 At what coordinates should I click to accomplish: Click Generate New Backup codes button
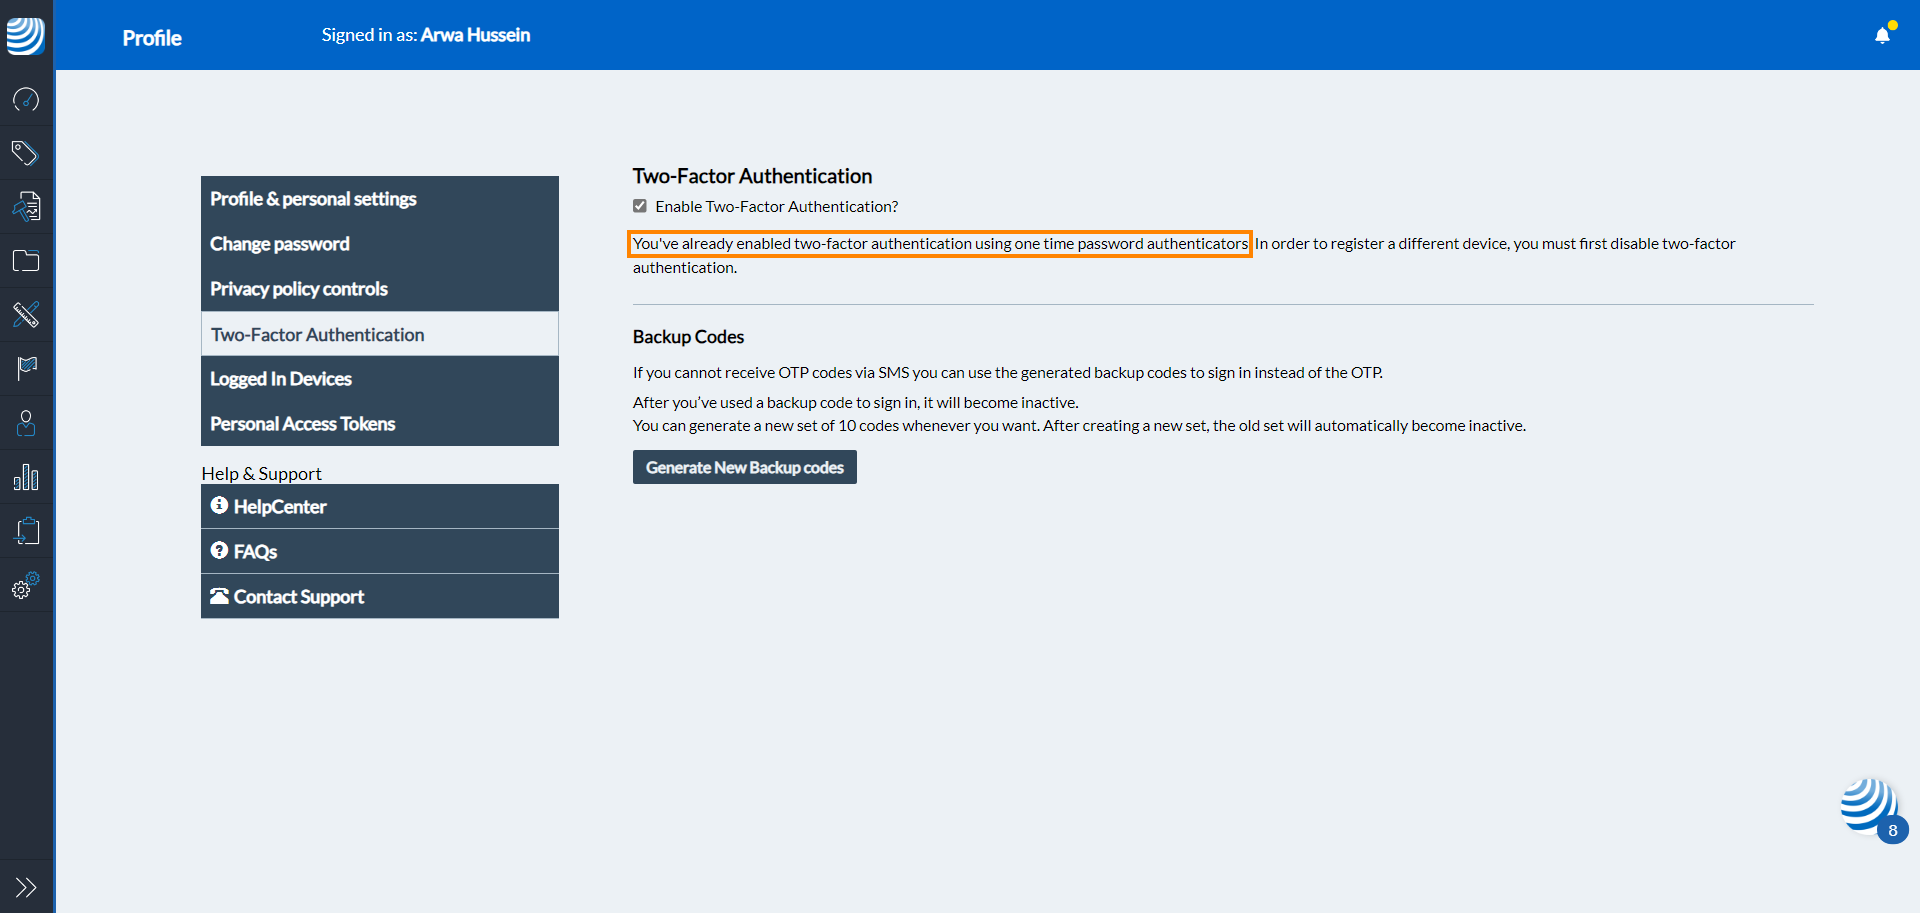coord(744,467)
